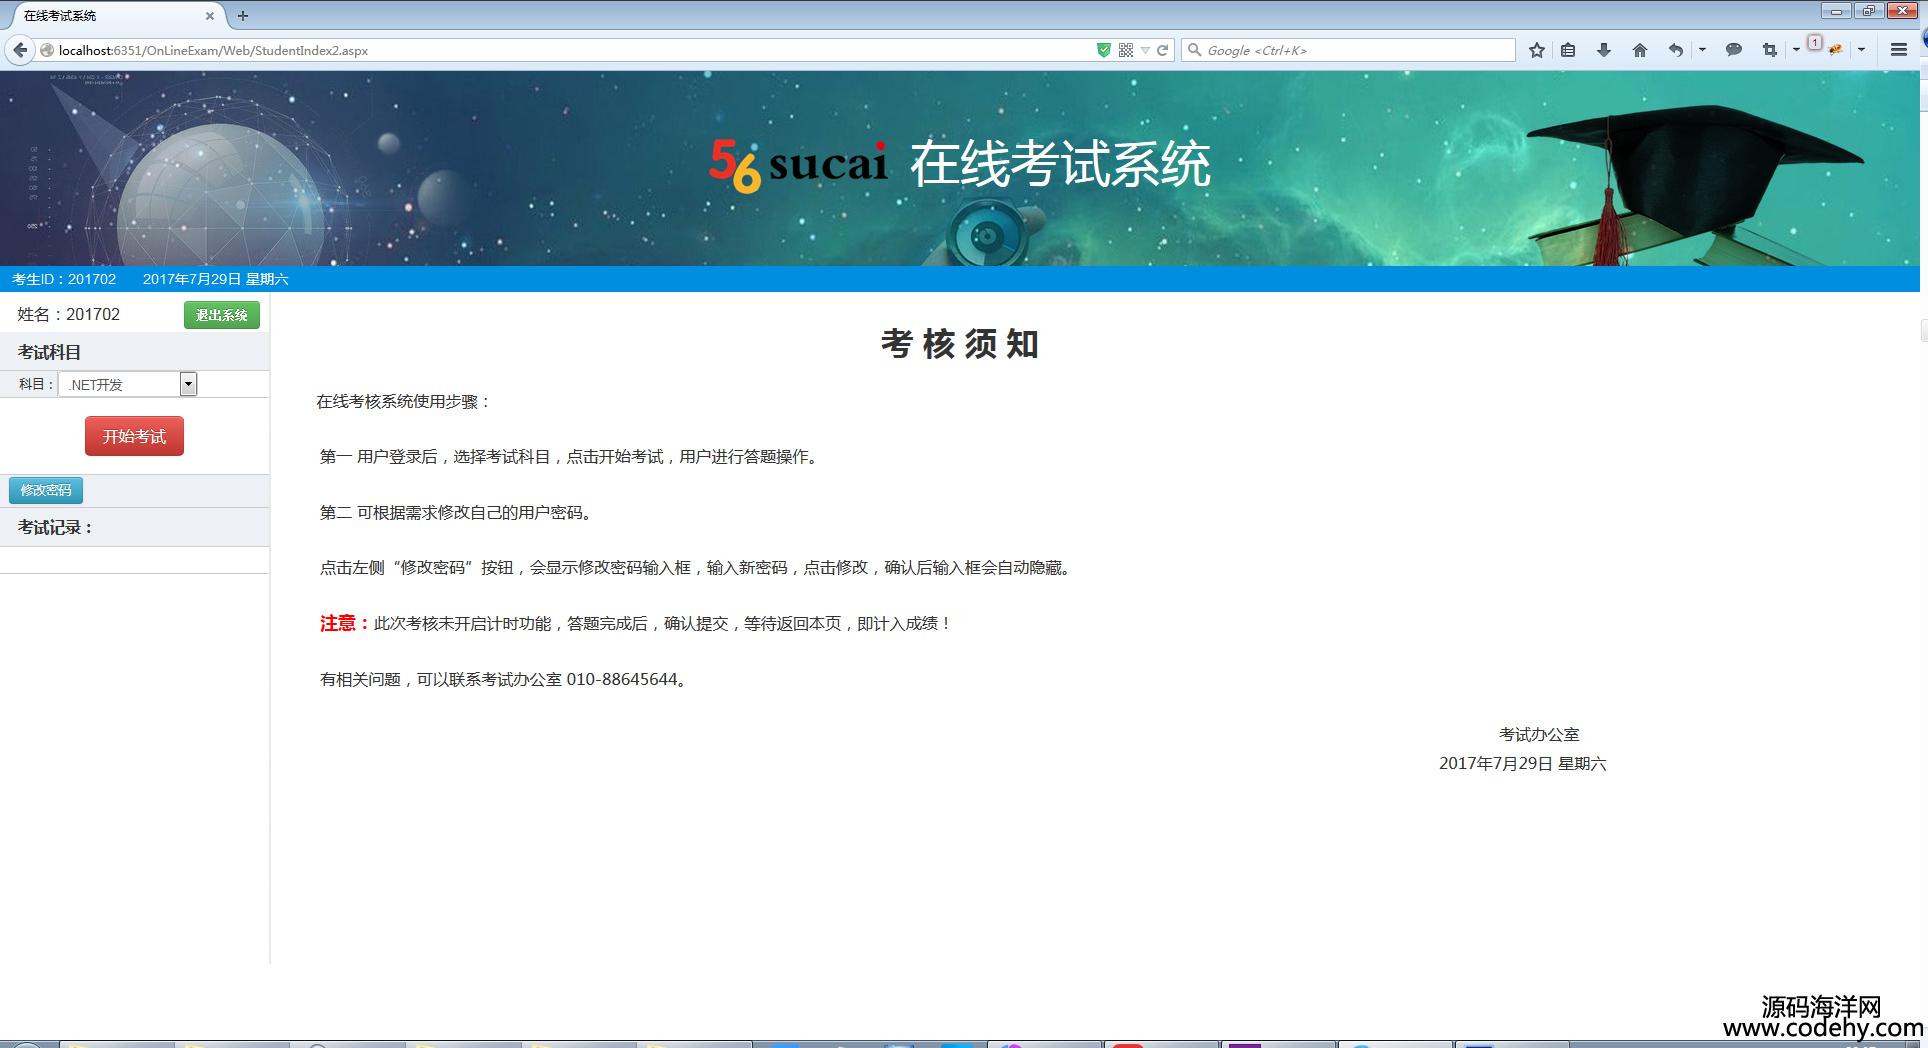Click the undo arrow toolbar icon

pos(1676,50)
